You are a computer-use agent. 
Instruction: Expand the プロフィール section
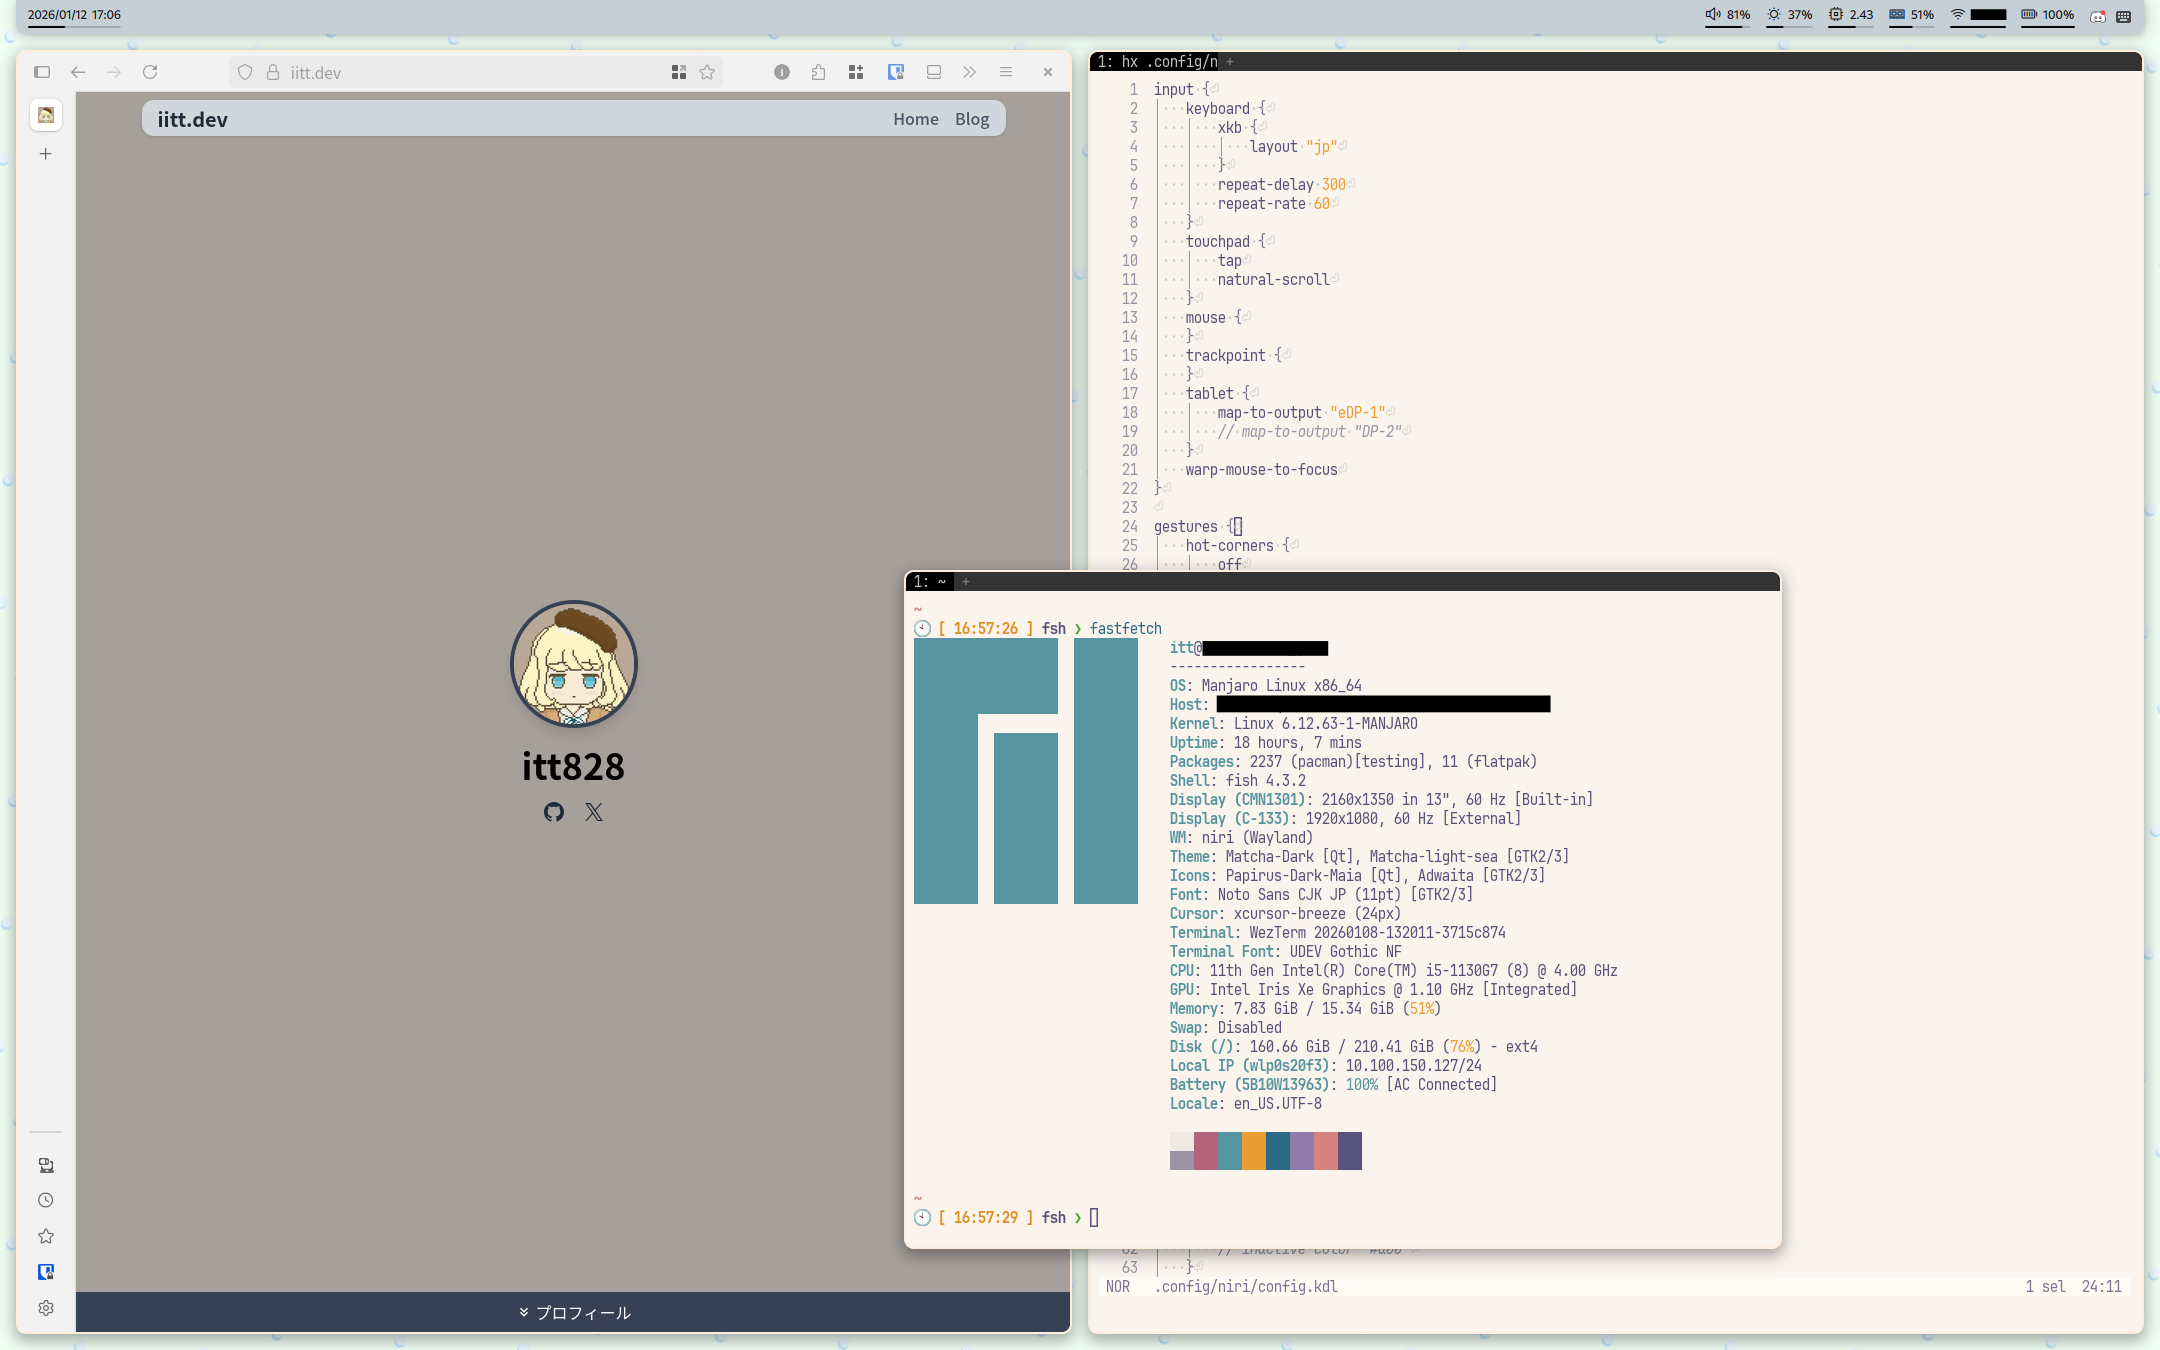(575, 1313)
